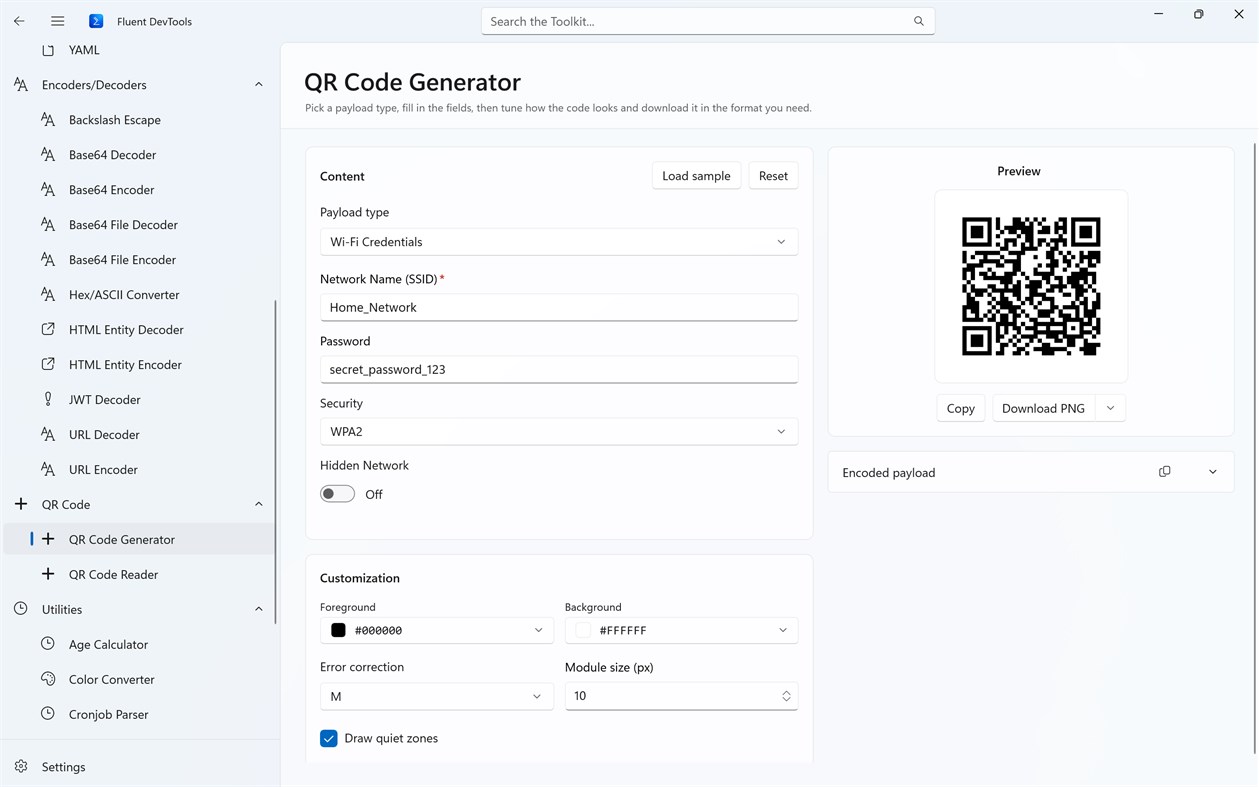Click the Network Name SSID field
1259x787 pixels.
point(559,307)
